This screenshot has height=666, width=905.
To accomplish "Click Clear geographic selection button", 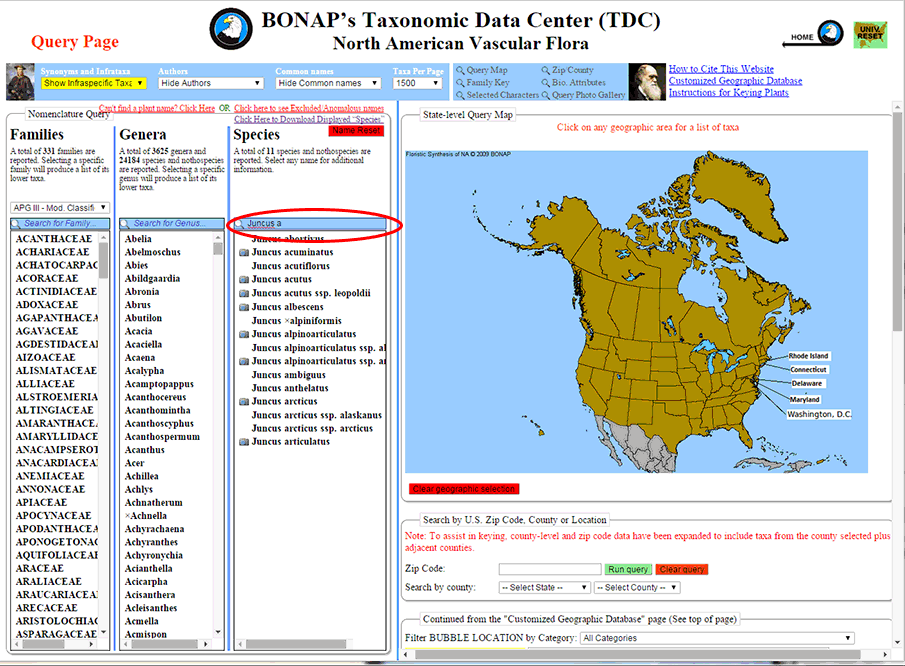I will (x=463, y=489).
